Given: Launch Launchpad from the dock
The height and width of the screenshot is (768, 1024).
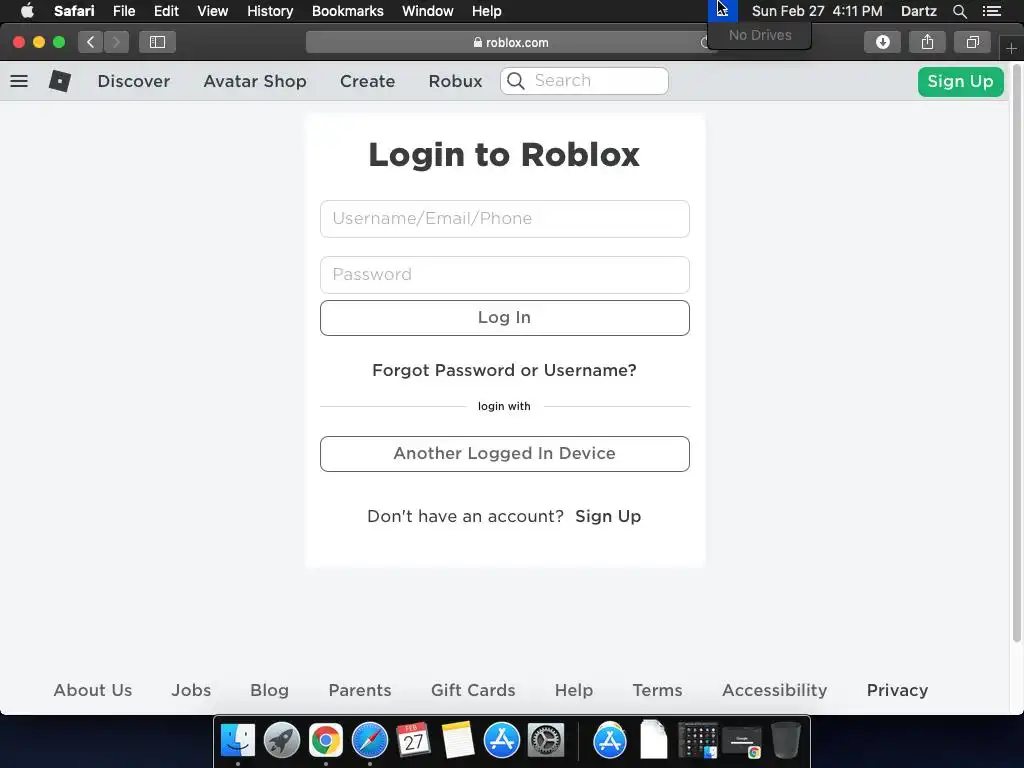Looking at the screenshot, I should click(x=281, y=741).
